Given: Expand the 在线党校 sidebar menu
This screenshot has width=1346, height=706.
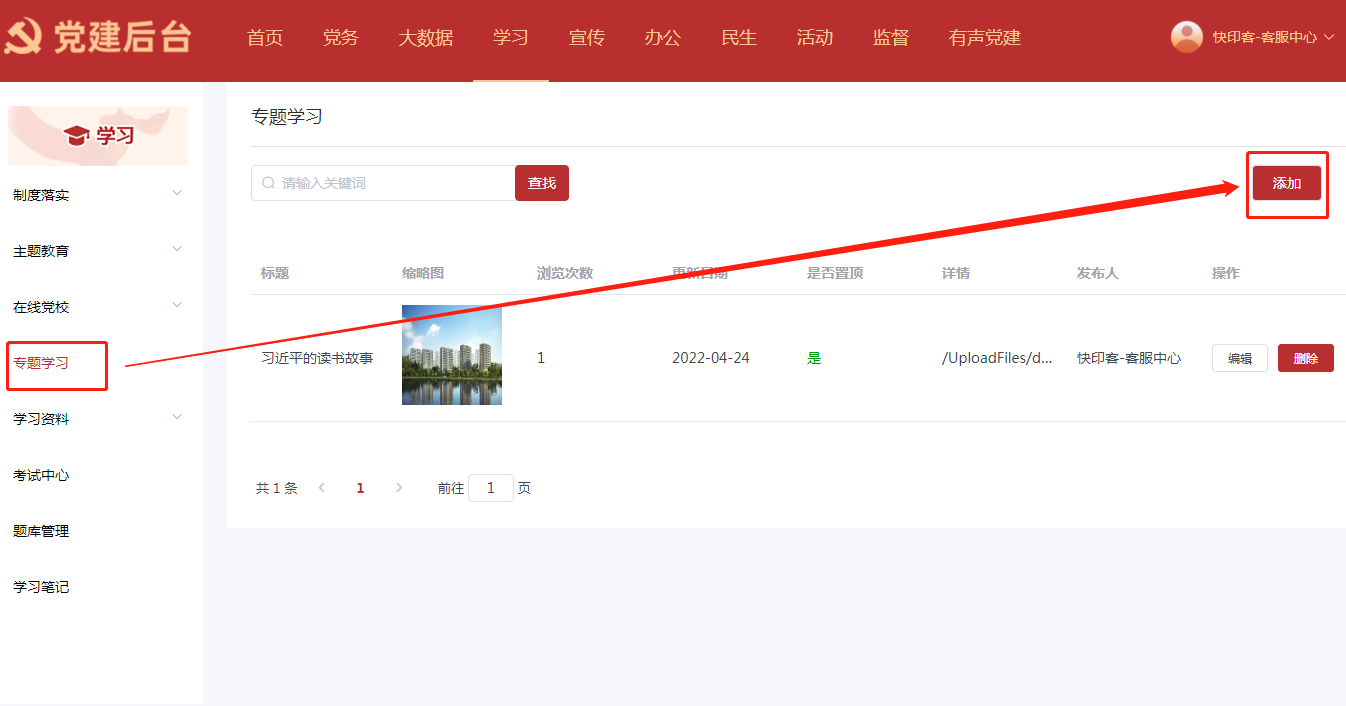Looking at the screenshot, I should click(177, 306).
